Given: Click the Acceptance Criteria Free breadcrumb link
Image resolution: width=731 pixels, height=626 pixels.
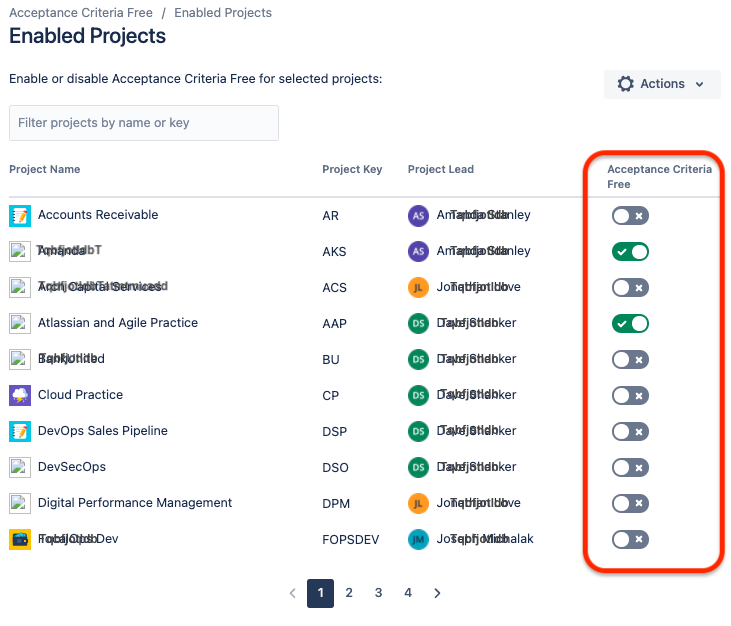Looking at the screenshot, I should point(81,13).
